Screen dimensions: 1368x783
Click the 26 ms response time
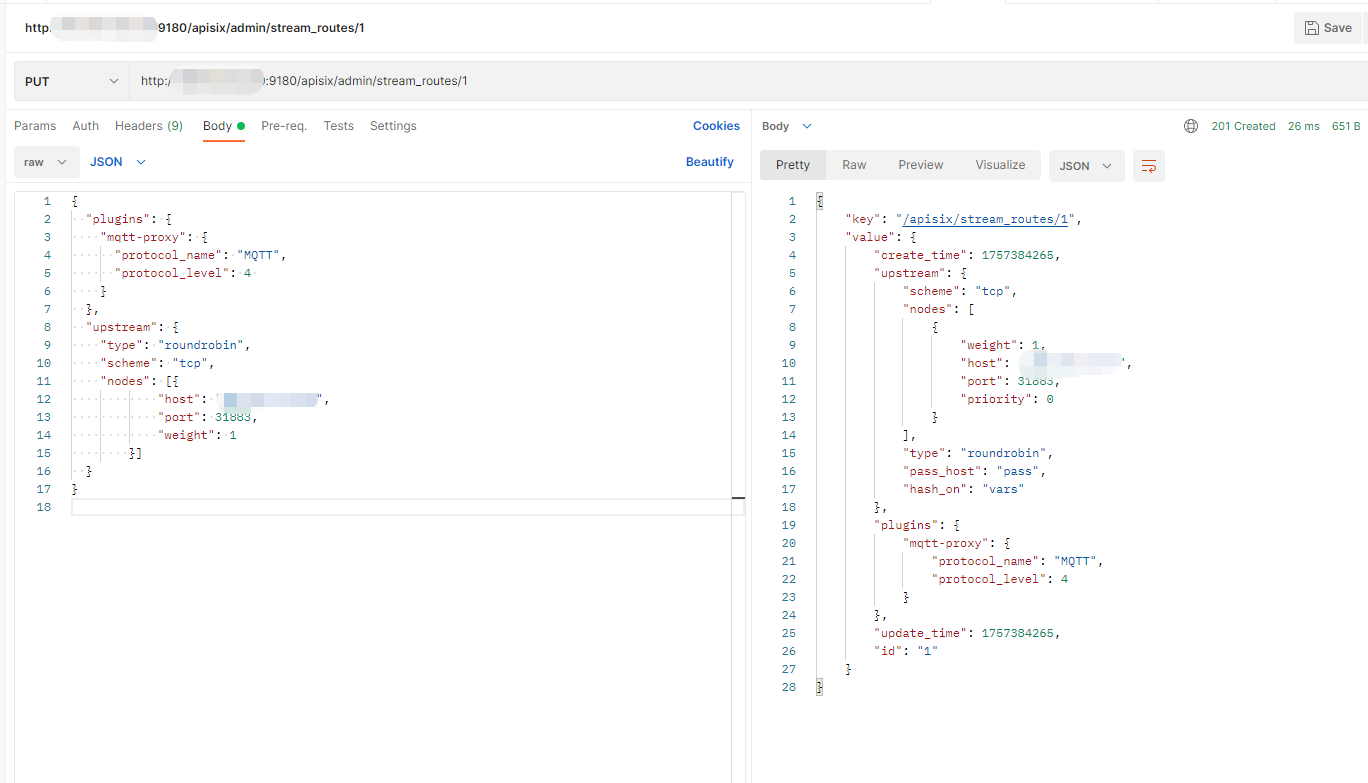(x=1304, y=126)
